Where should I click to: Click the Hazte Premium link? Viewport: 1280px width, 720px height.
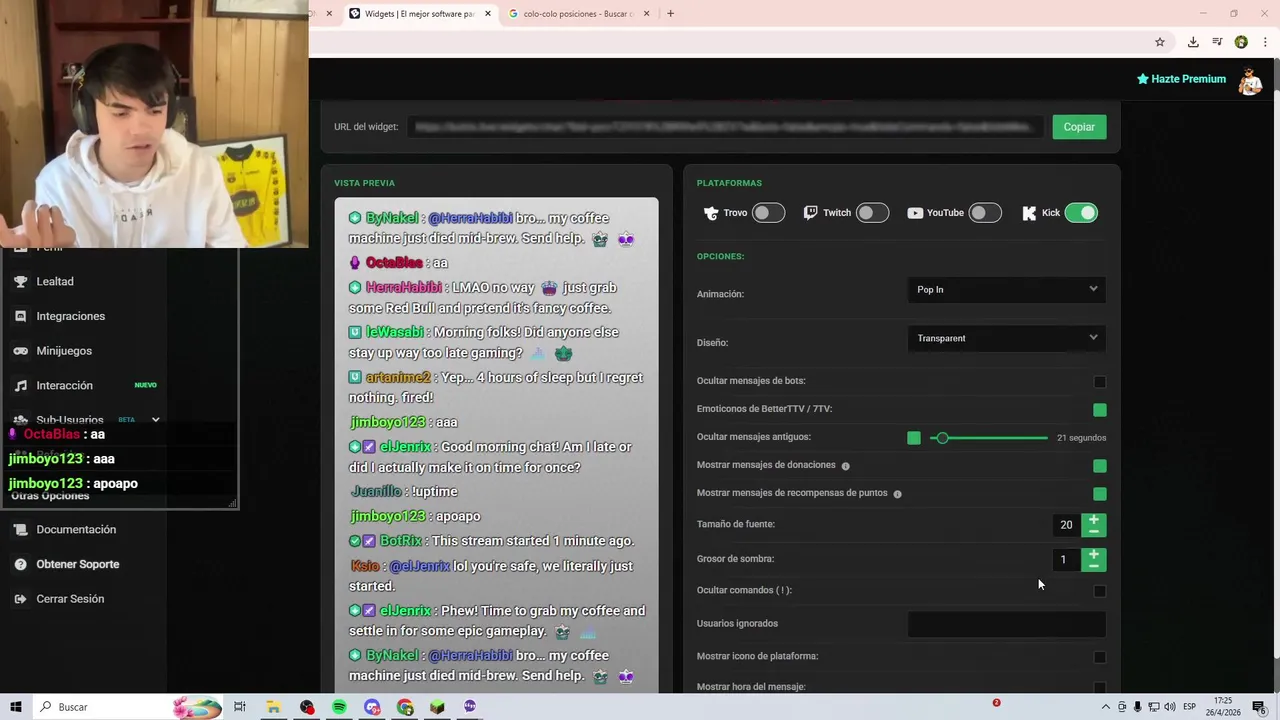1181,79
